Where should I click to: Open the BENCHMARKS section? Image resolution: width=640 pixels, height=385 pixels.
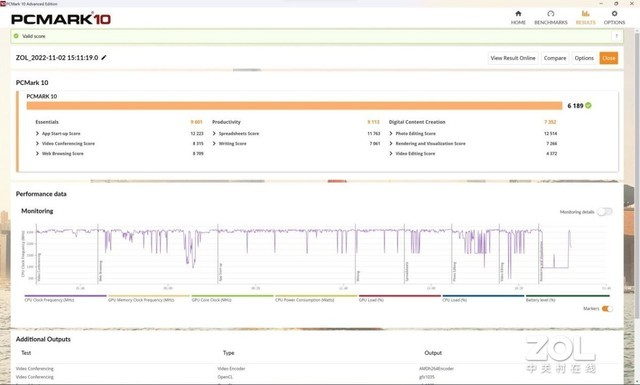(x=551, y=18)
